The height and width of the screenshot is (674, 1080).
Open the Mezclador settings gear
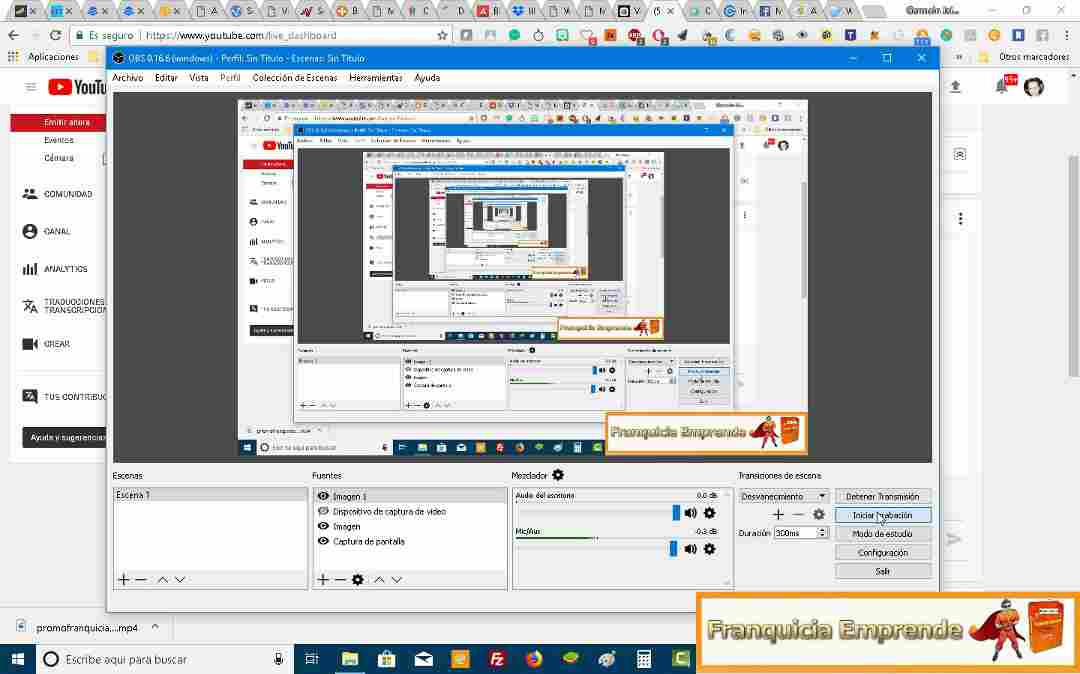point(558,475)
